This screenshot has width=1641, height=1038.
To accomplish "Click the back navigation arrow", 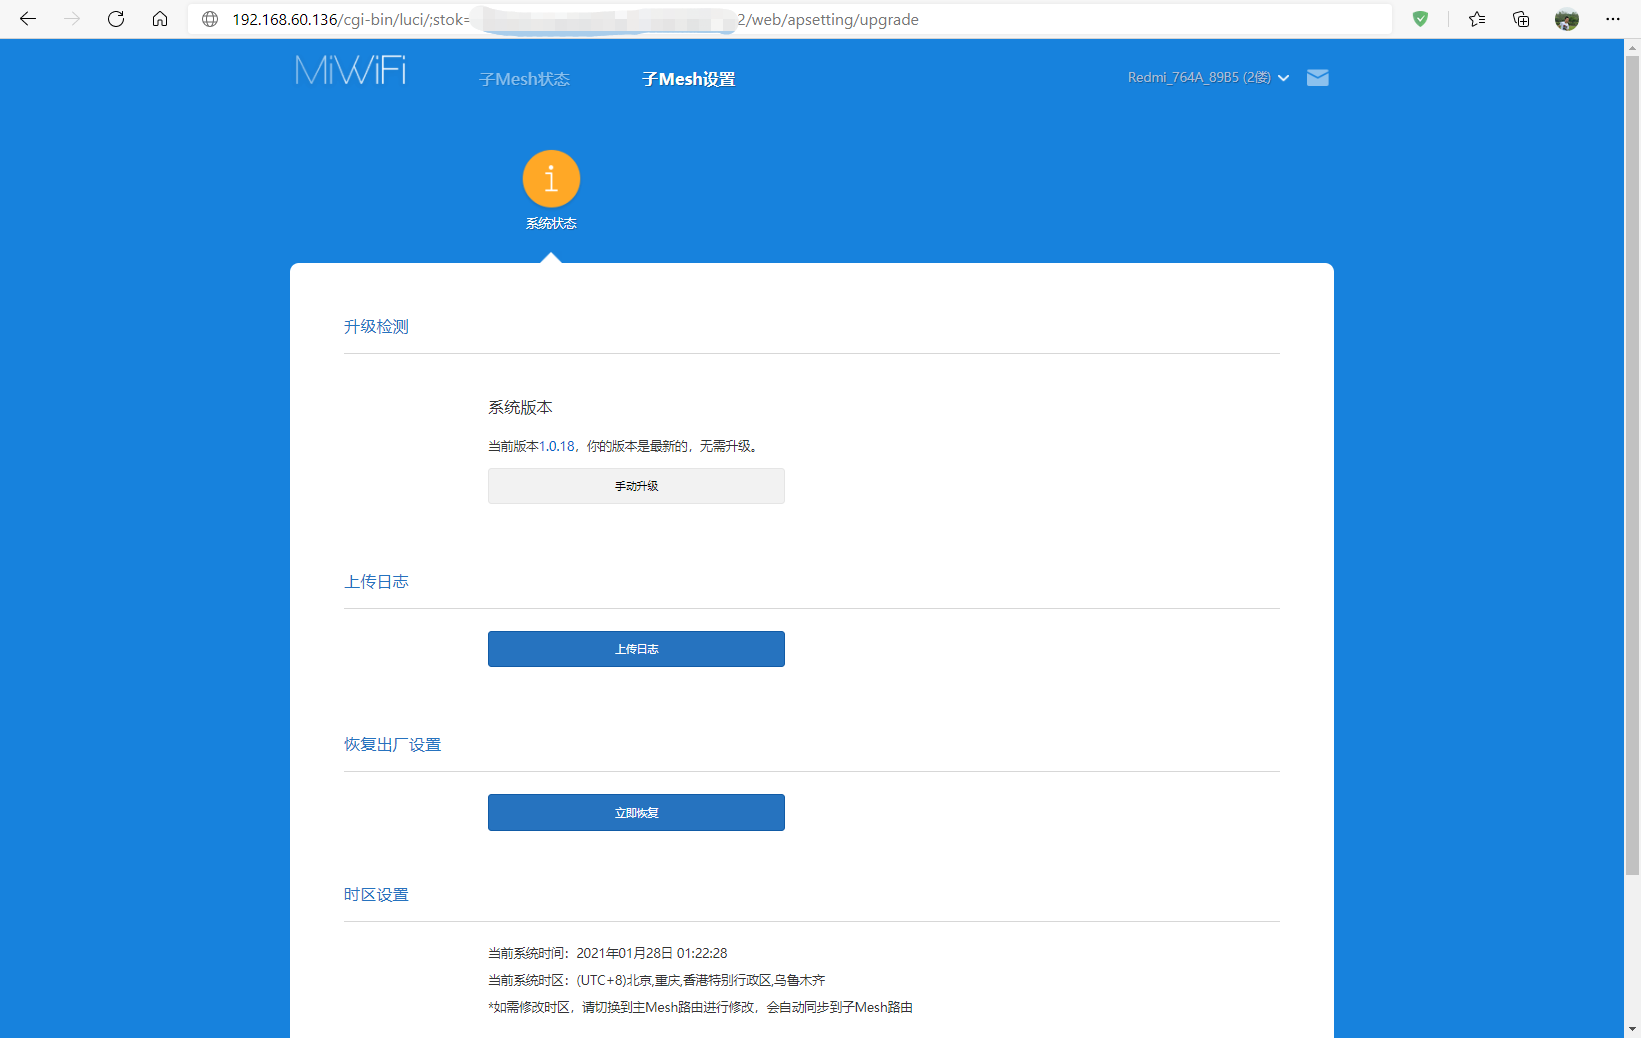I will tap(27, 18).
